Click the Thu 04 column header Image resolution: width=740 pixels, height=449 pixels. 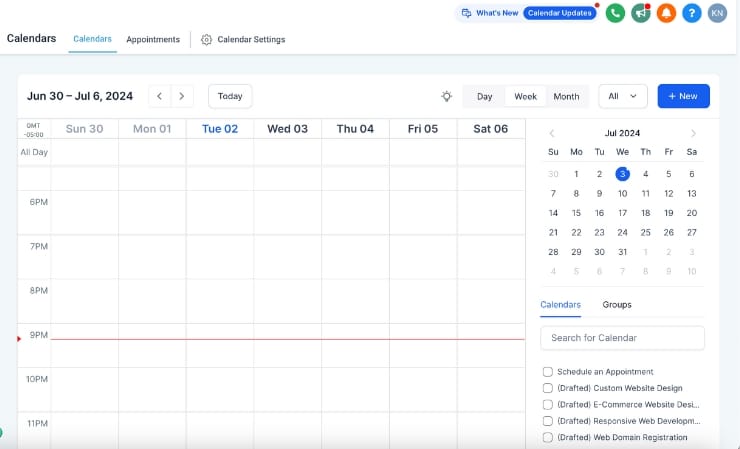[355, 129]
